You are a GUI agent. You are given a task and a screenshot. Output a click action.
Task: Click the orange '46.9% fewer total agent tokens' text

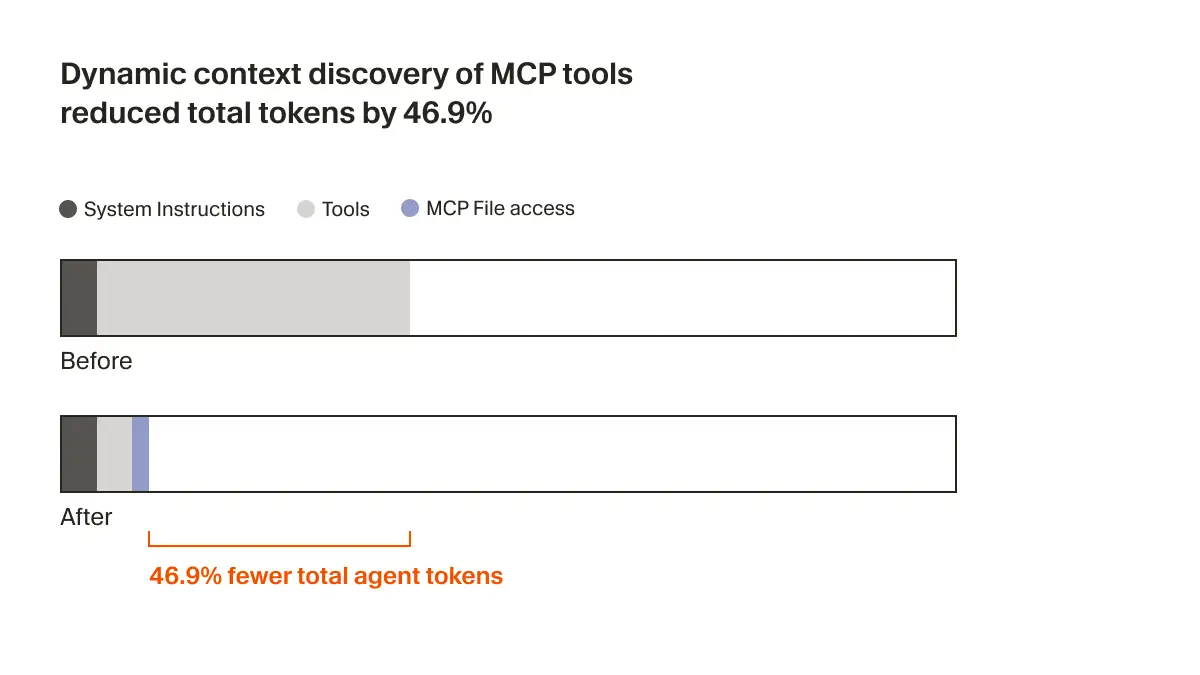point(326,576)
